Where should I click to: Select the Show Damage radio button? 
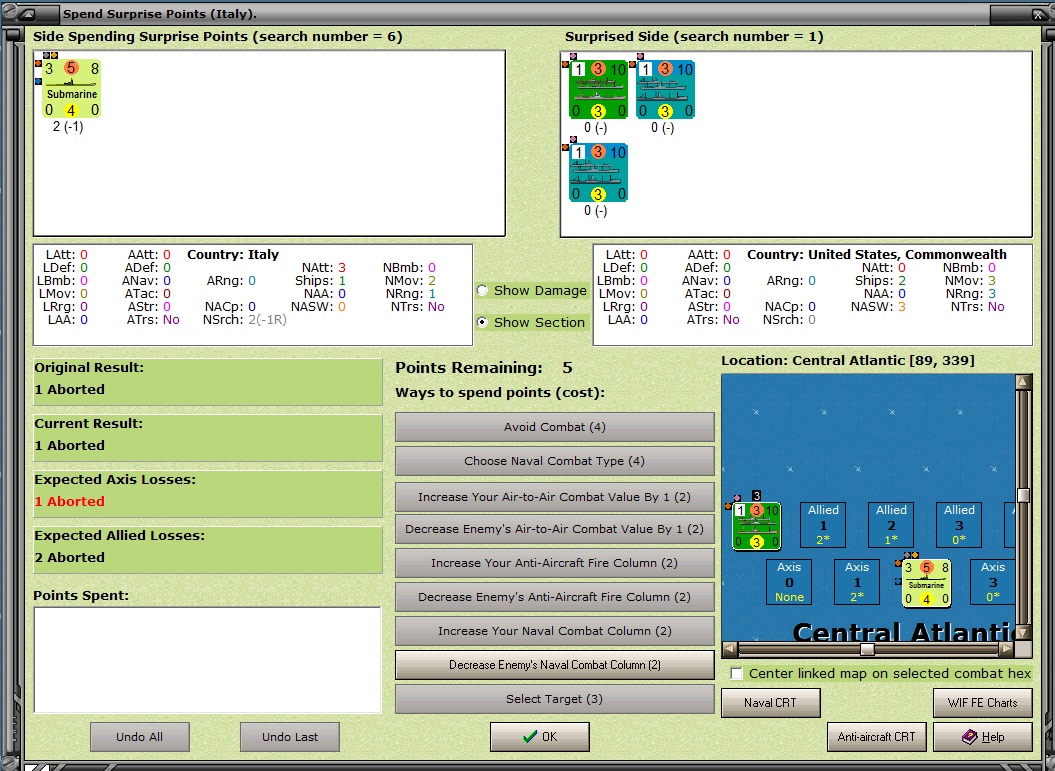[482, 291]
